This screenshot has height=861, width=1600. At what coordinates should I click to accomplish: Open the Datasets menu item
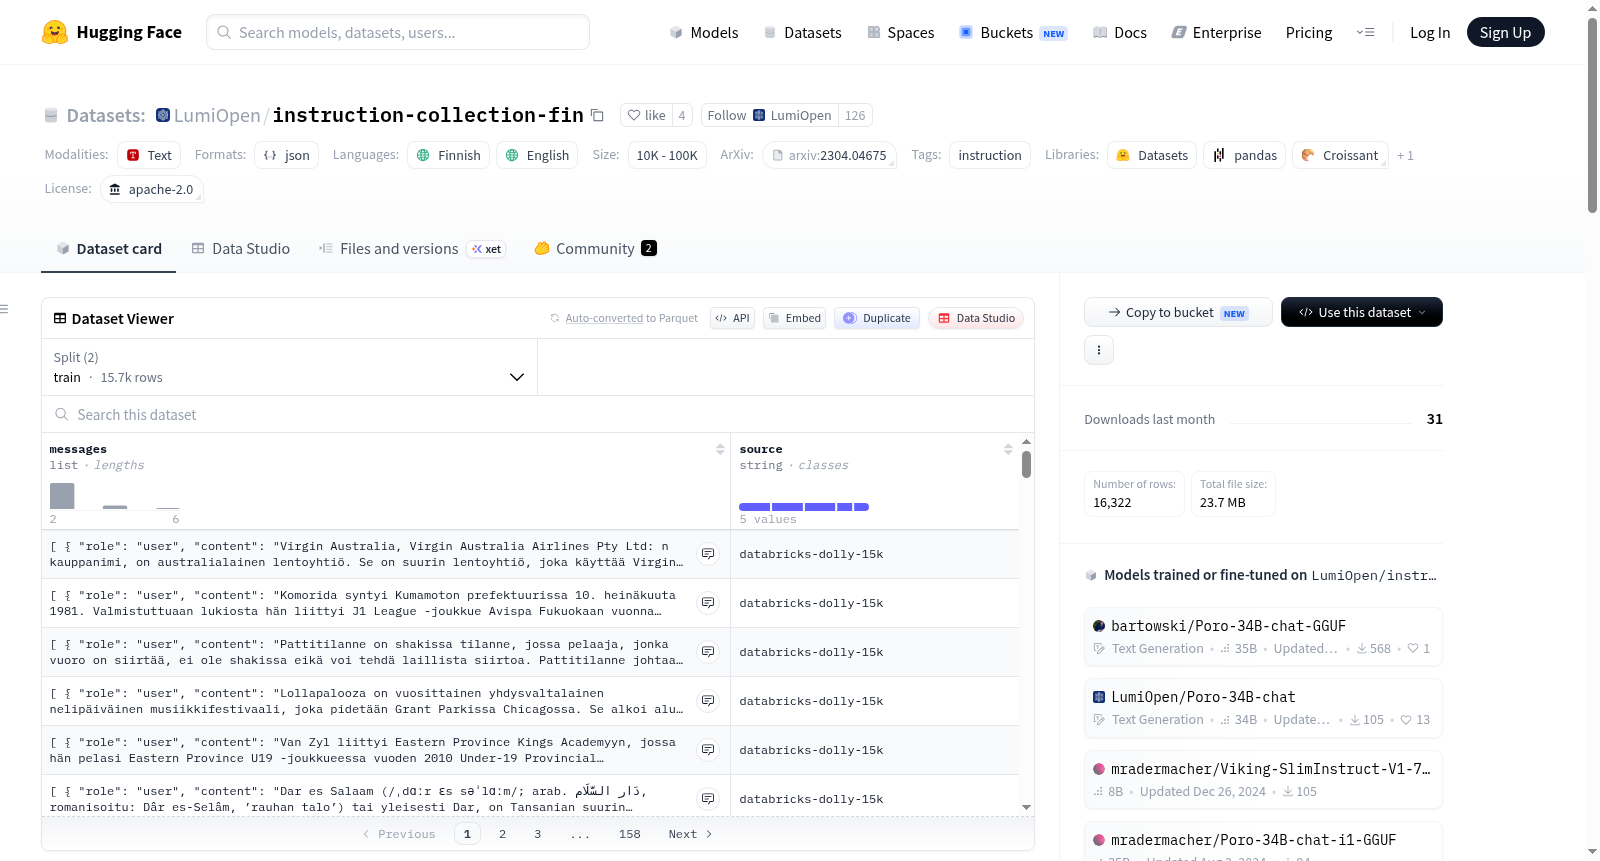(802, 32)
